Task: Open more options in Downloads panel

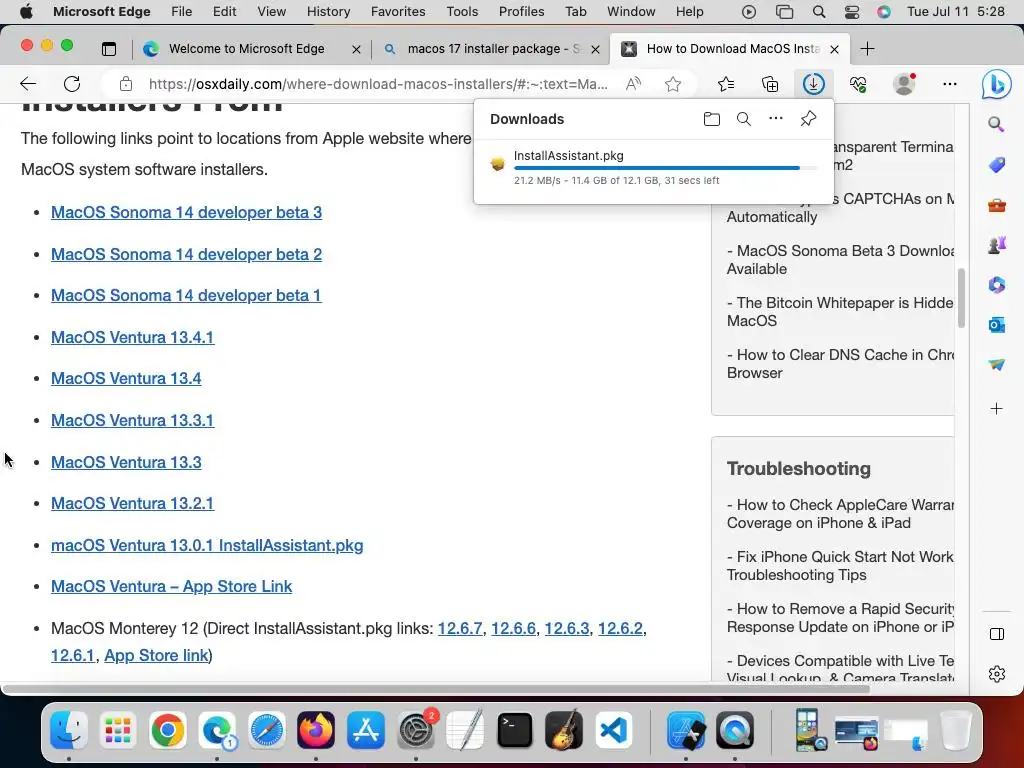Action: pyautogui.click(x=776, y=119)
